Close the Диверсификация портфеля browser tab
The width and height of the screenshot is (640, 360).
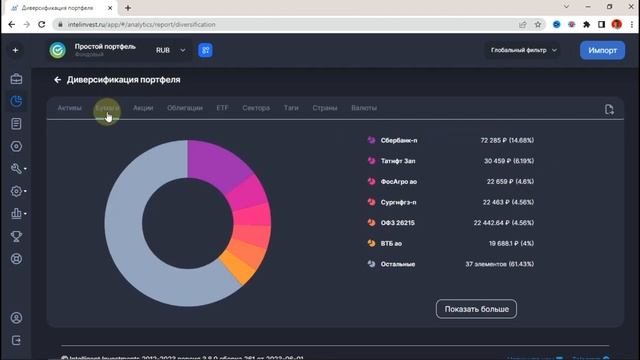[110, 8]
